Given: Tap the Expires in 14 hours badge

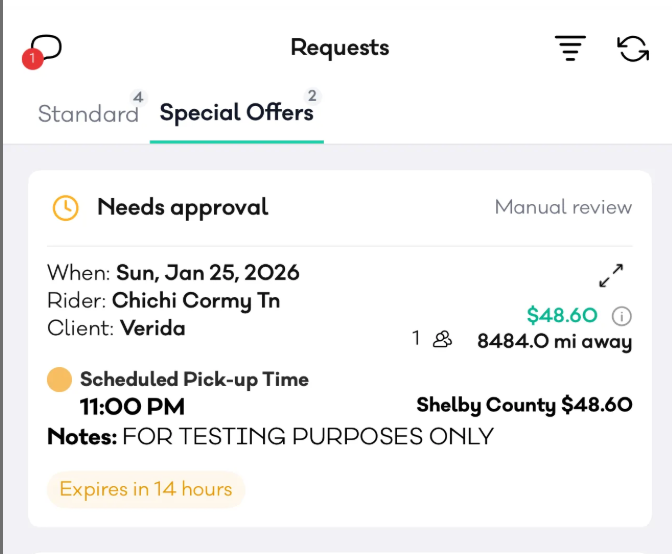Looking at the screenshot, I should click(x=146, y=489).
